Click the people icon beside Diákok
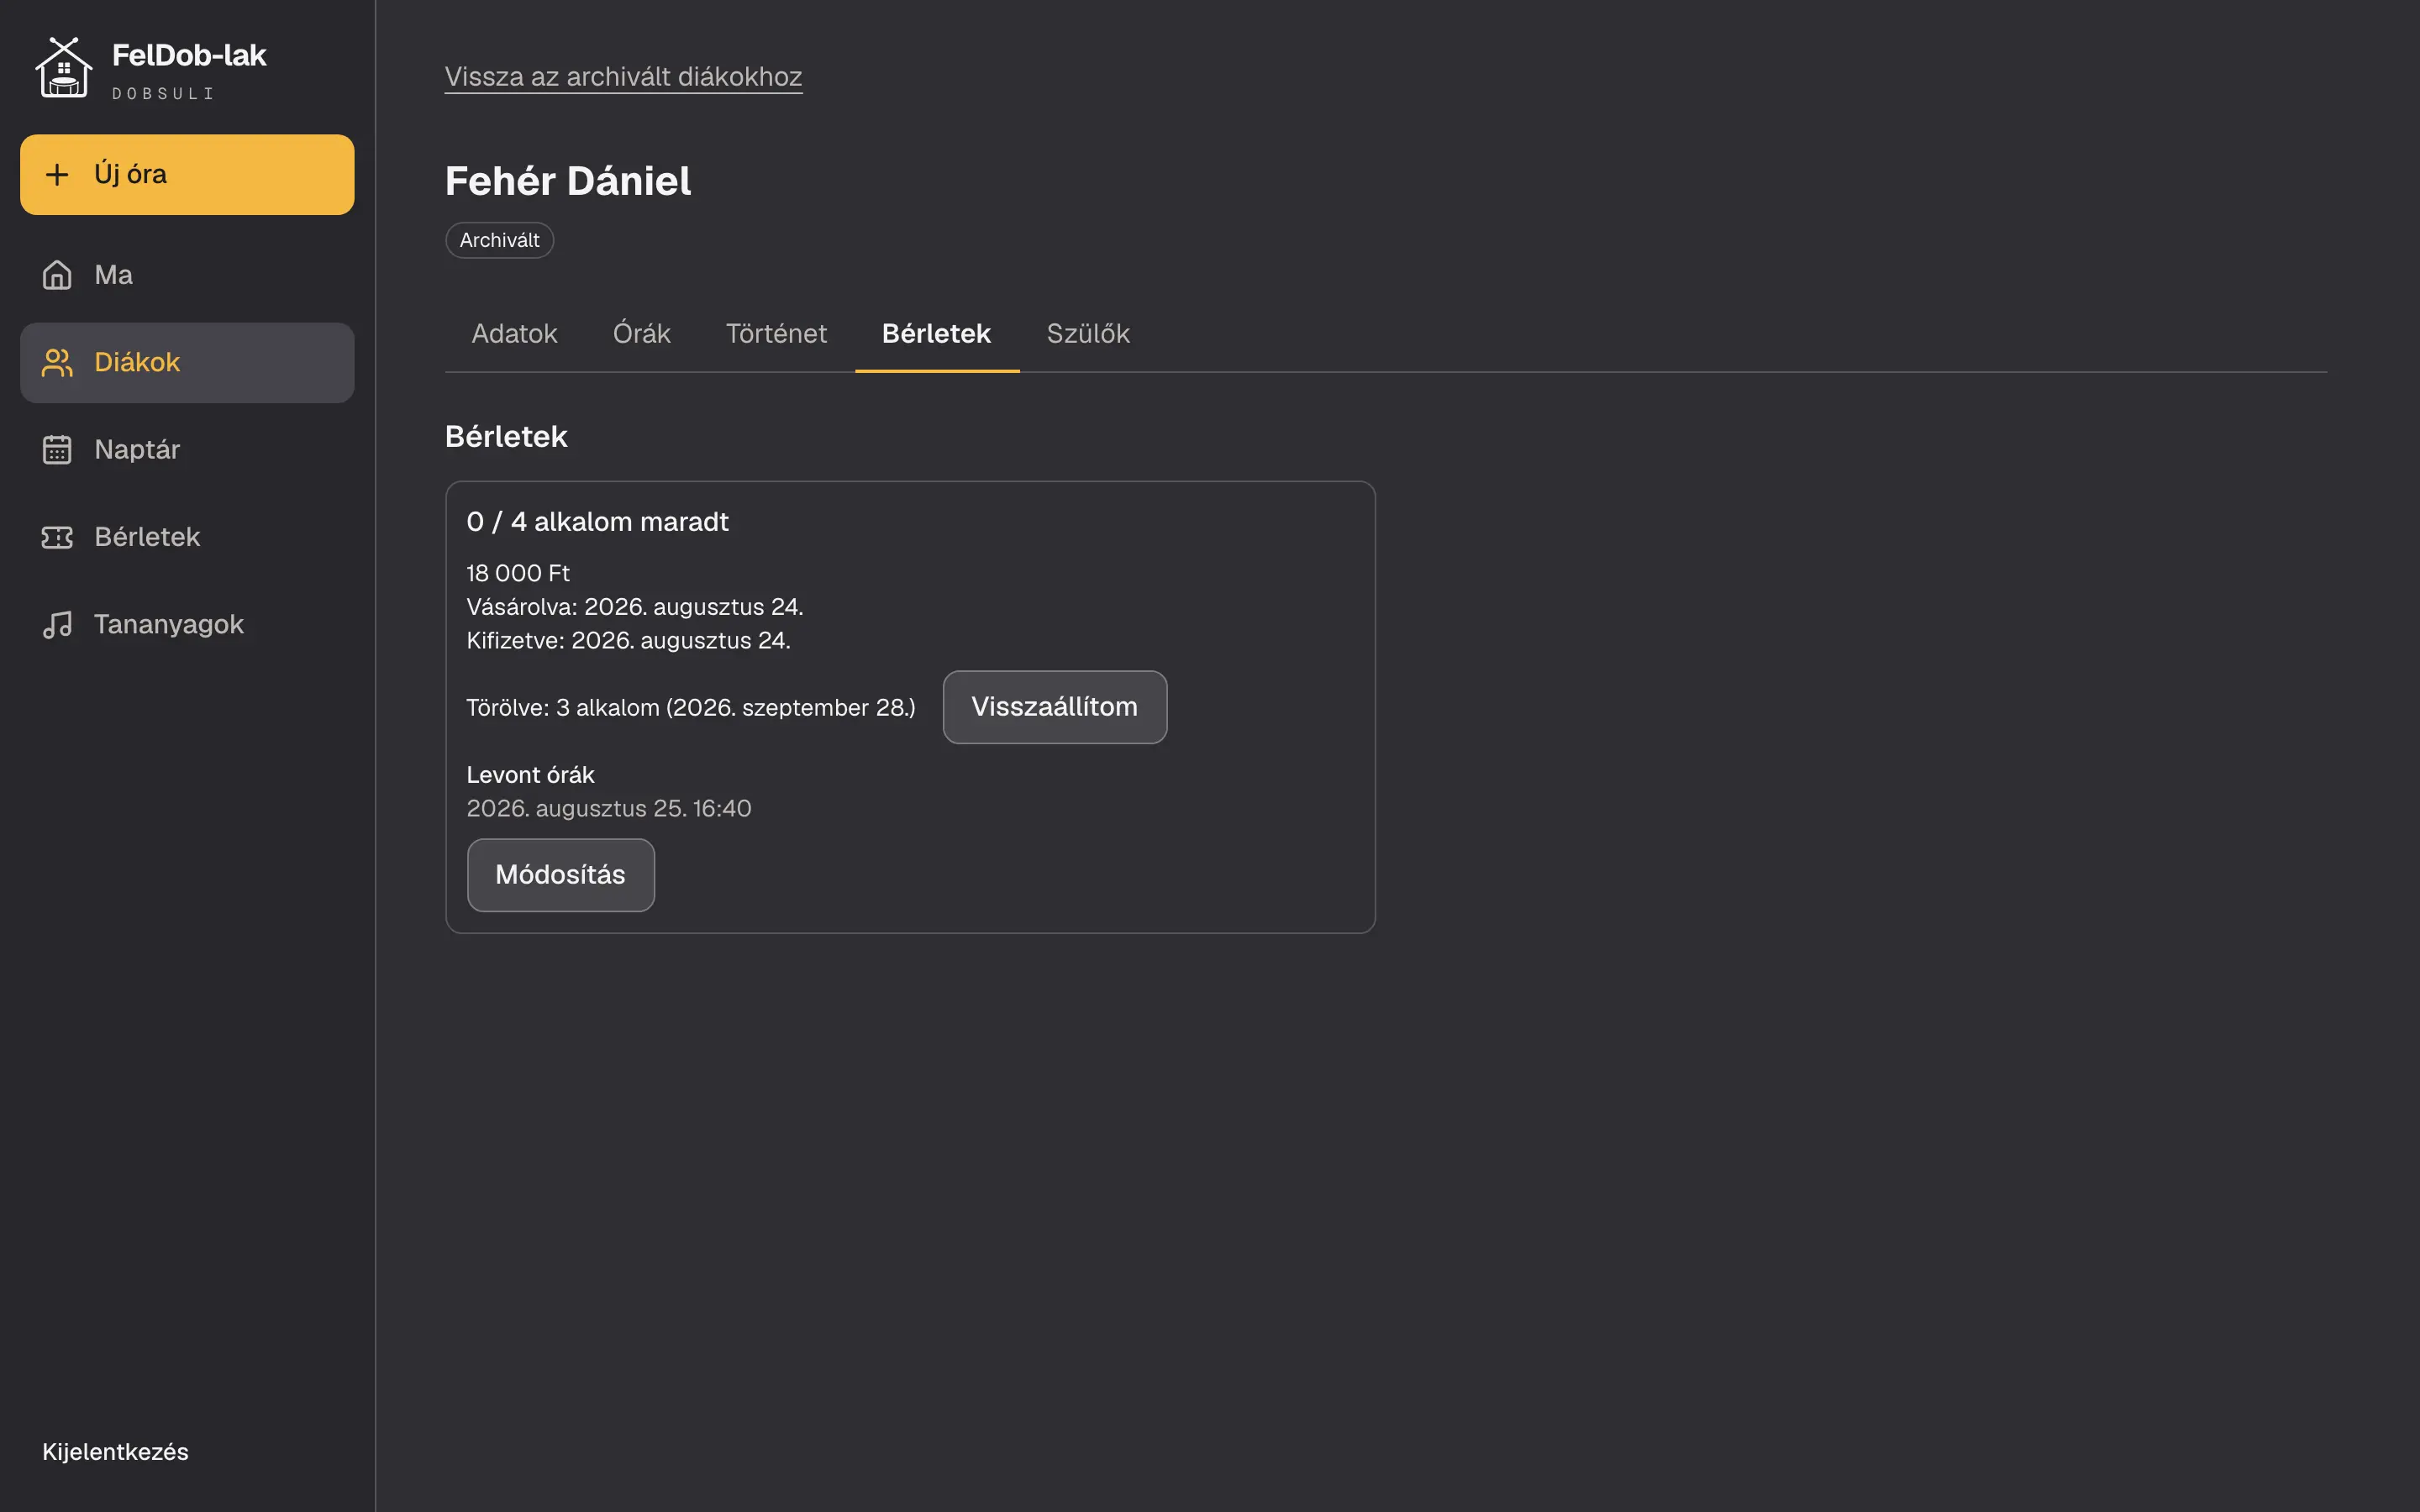The width and height of the screenshot is (2420, 1512). tap(57, 362)
